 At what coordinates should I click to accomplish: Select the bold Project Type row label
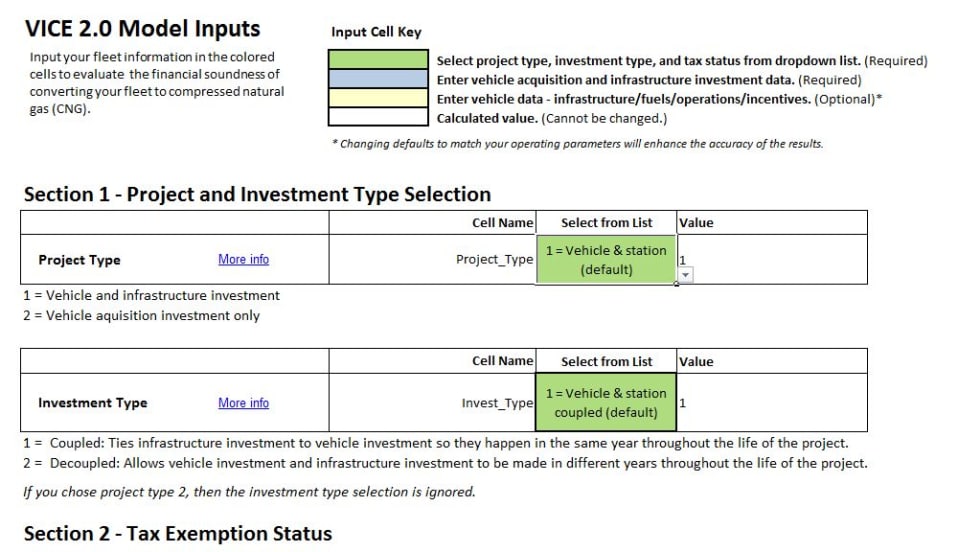pos(79,260)
